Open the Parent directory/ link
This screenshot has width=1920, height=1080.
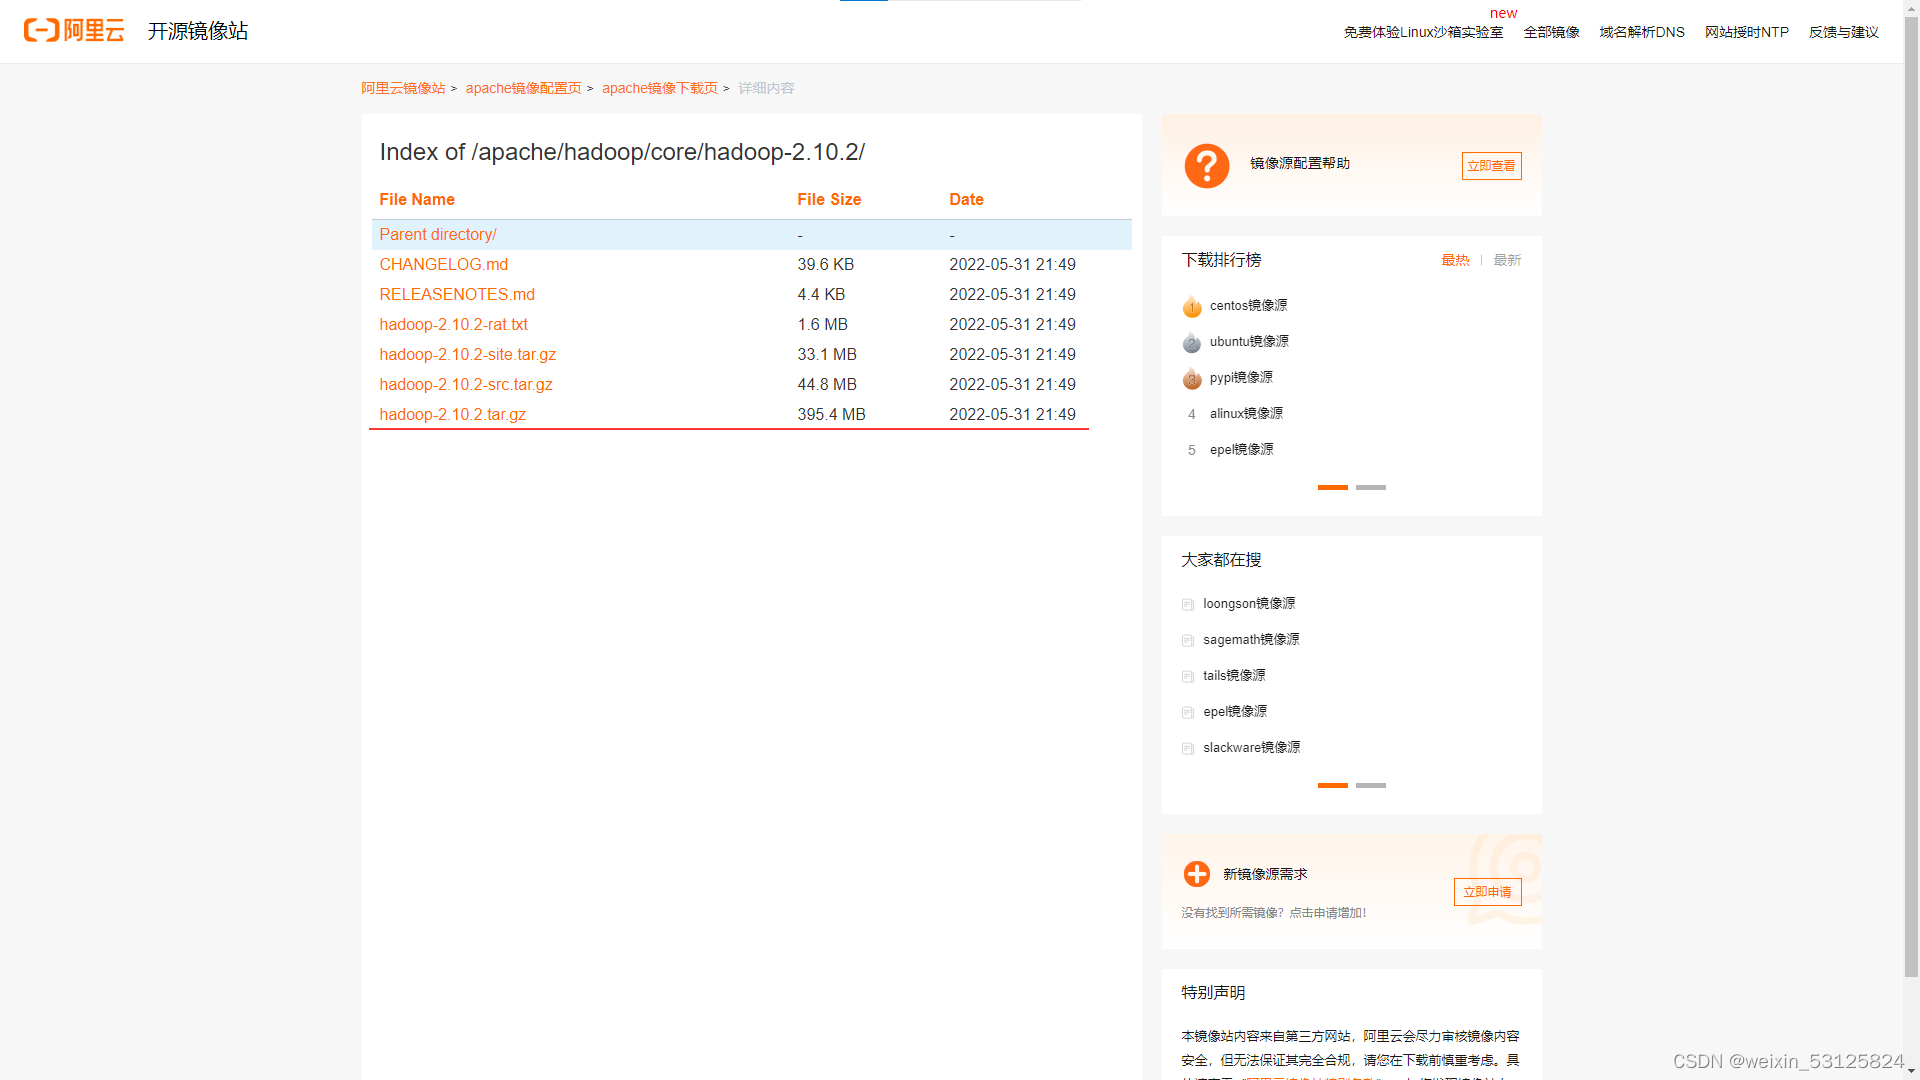pyautogui.click(x=438, y=234)
